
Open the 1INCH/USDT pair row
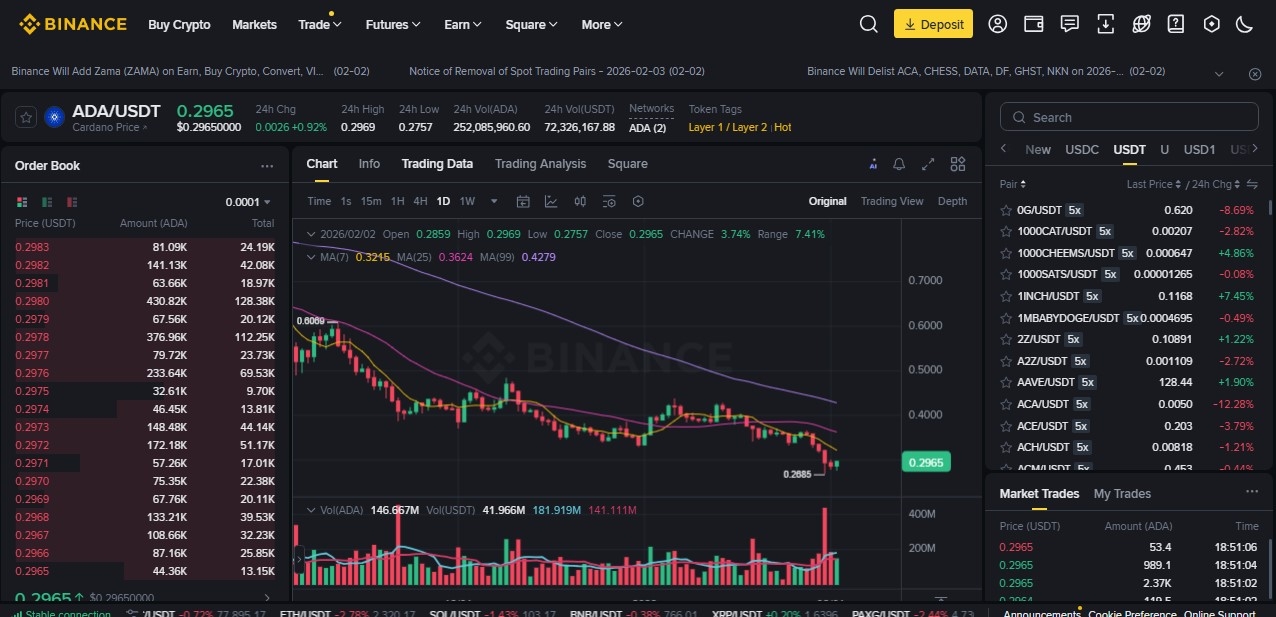click(1129, 296)
